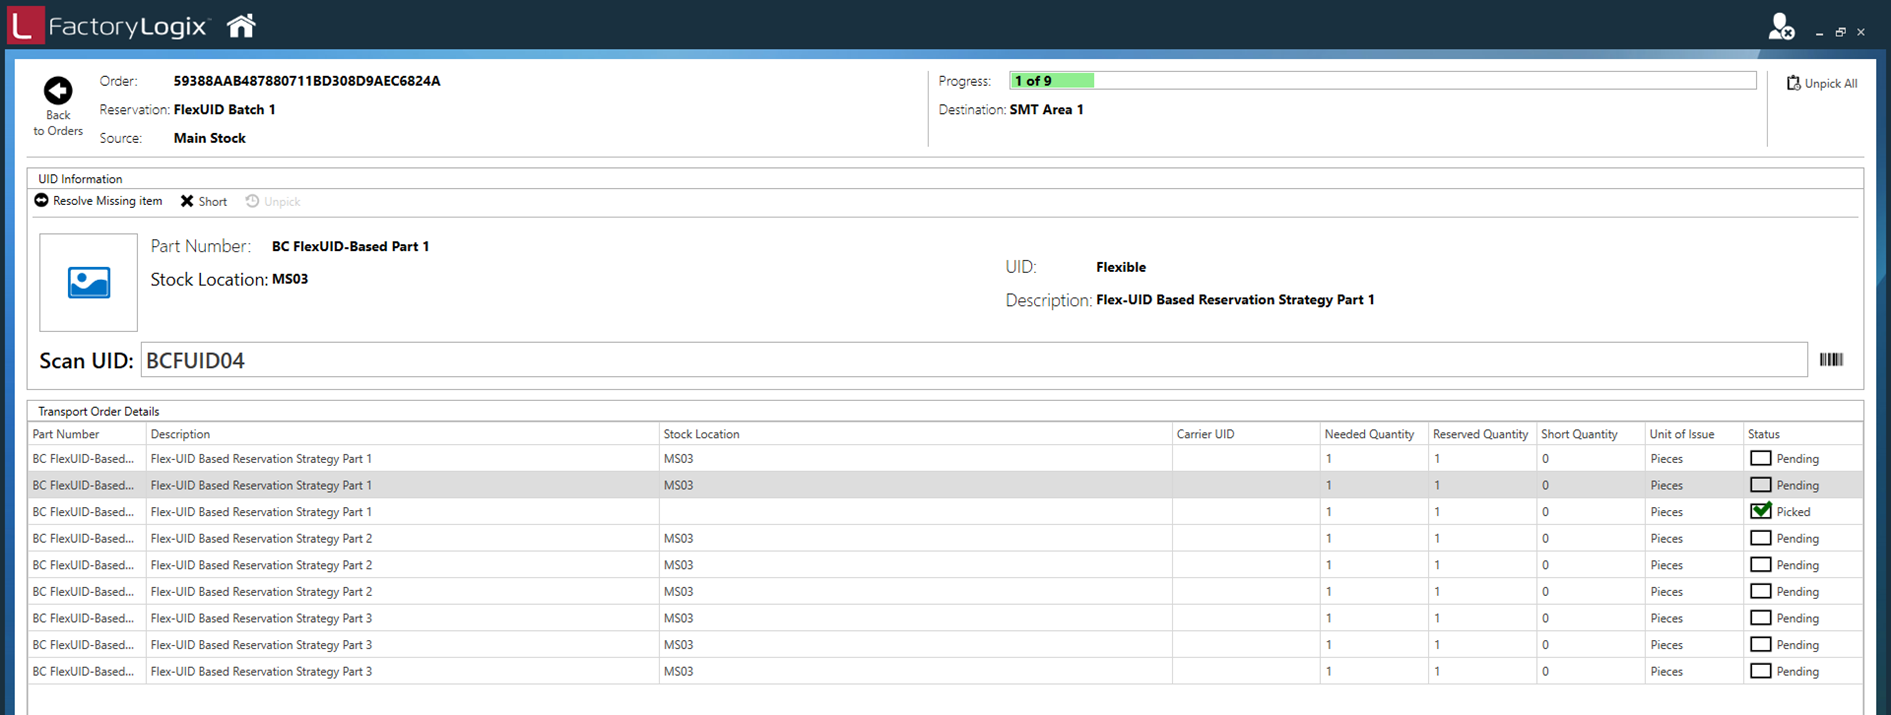Select first Reservation Strategy Part 2 row
The width and height of the screenshot is (1891, 715).
261,538
